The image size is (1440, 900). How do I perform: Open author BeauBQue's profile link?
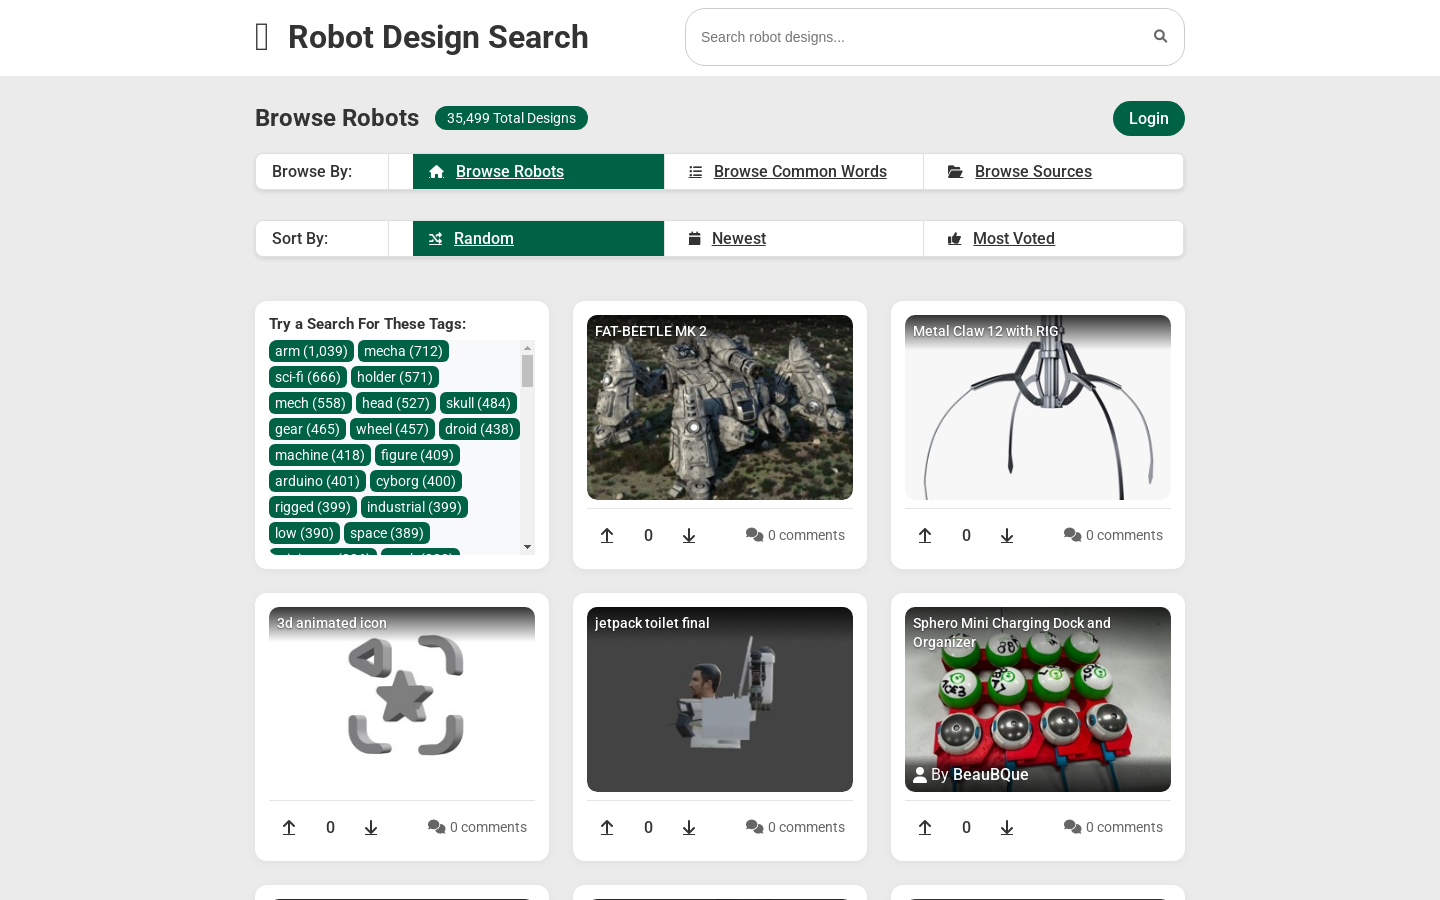pyautogui.click(x=990, y=774)
